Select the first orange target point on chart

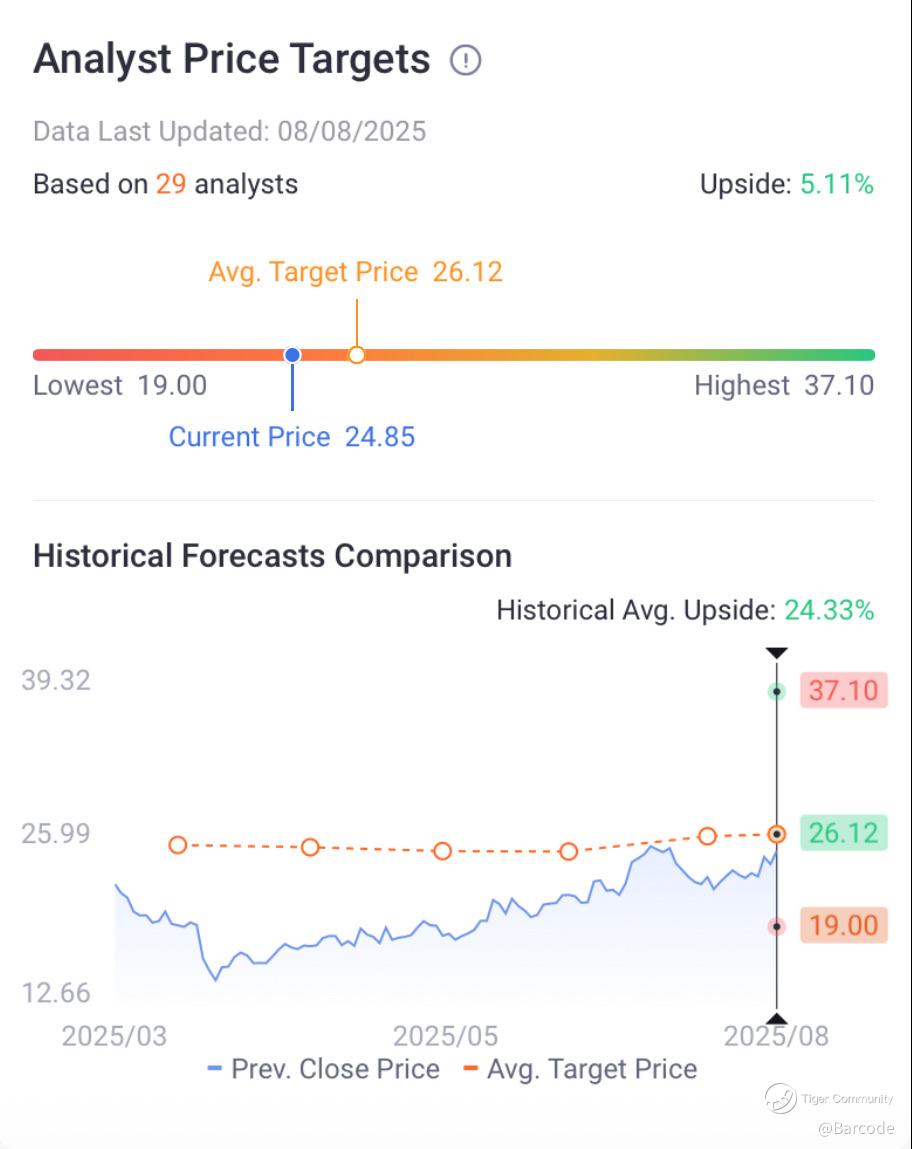(x=178, y=845)
